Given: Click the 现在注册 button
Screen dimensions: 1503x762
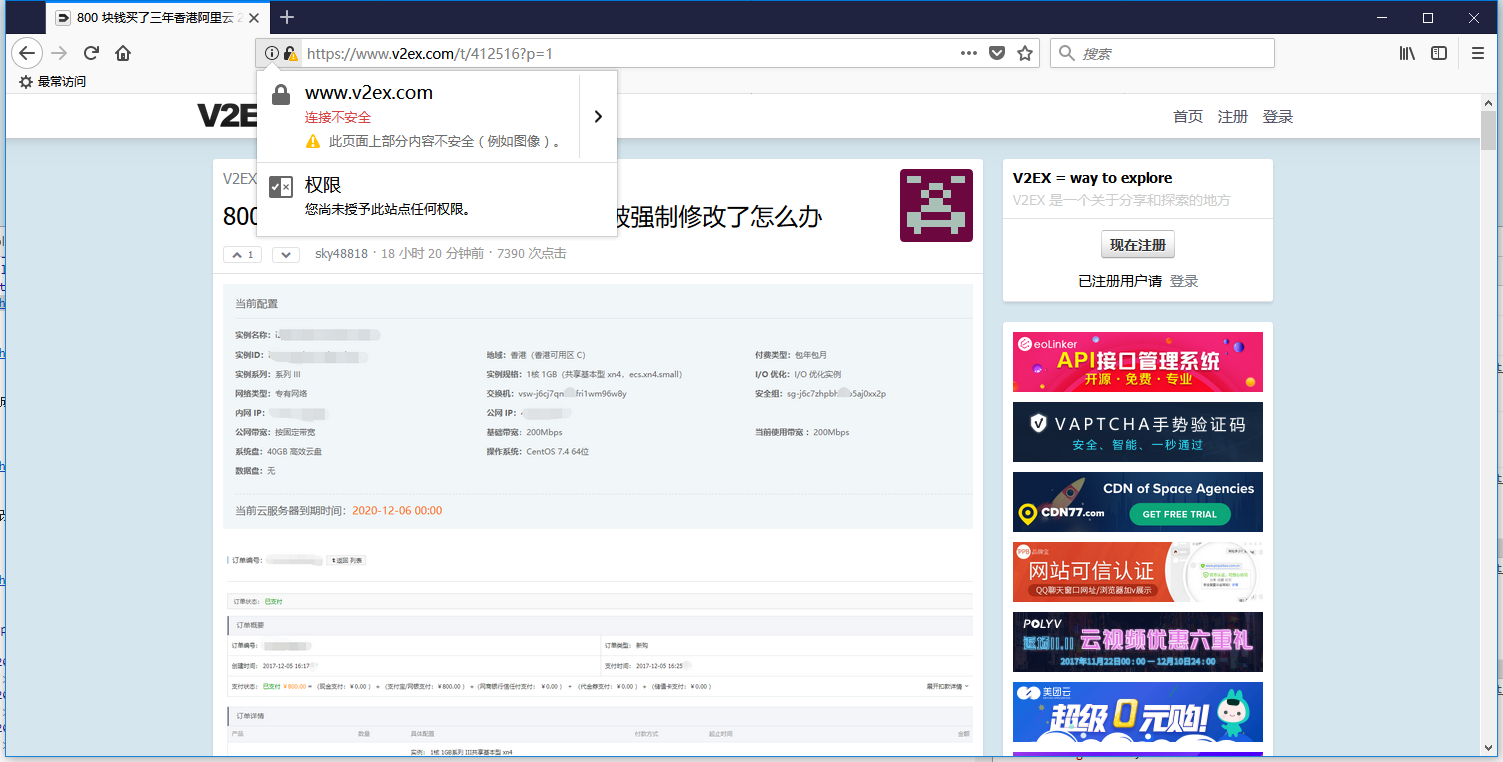Looking at the screenshot, I should tap(1138, 245).
